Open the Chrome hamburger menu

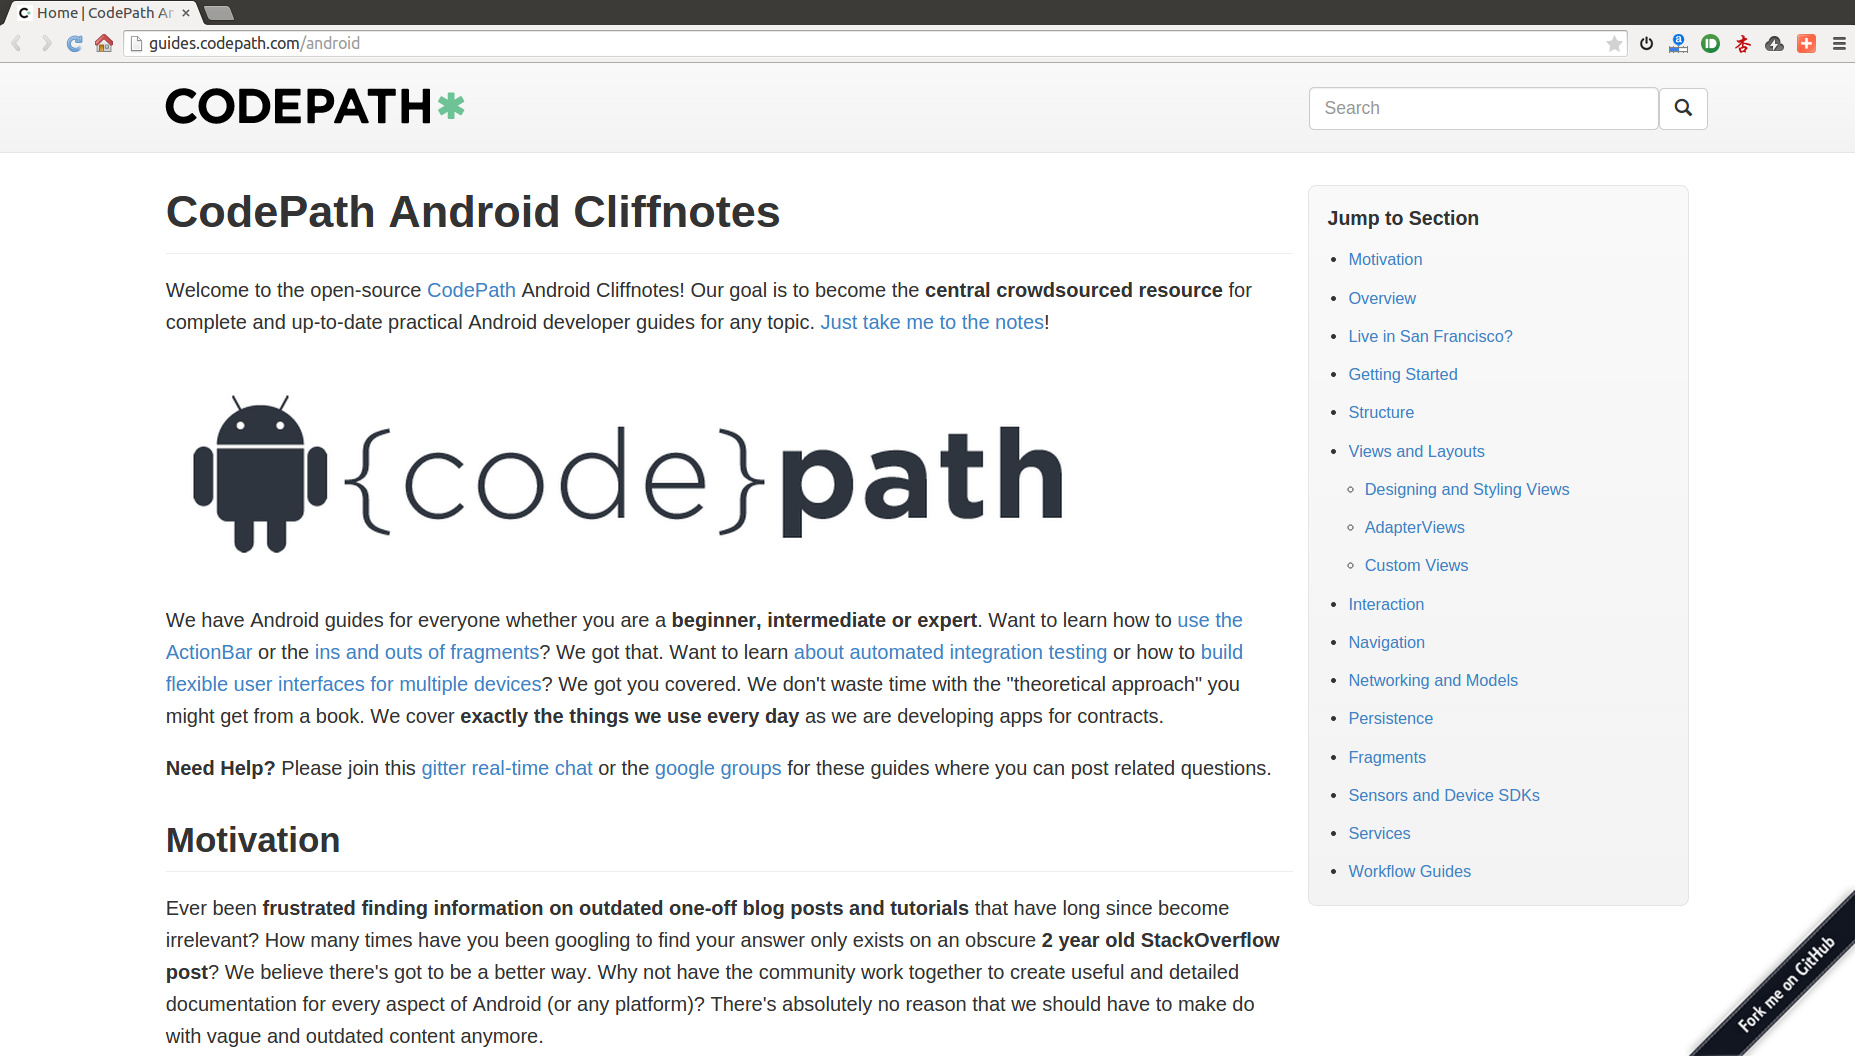pyautogui.click(x=1838, y=43)
